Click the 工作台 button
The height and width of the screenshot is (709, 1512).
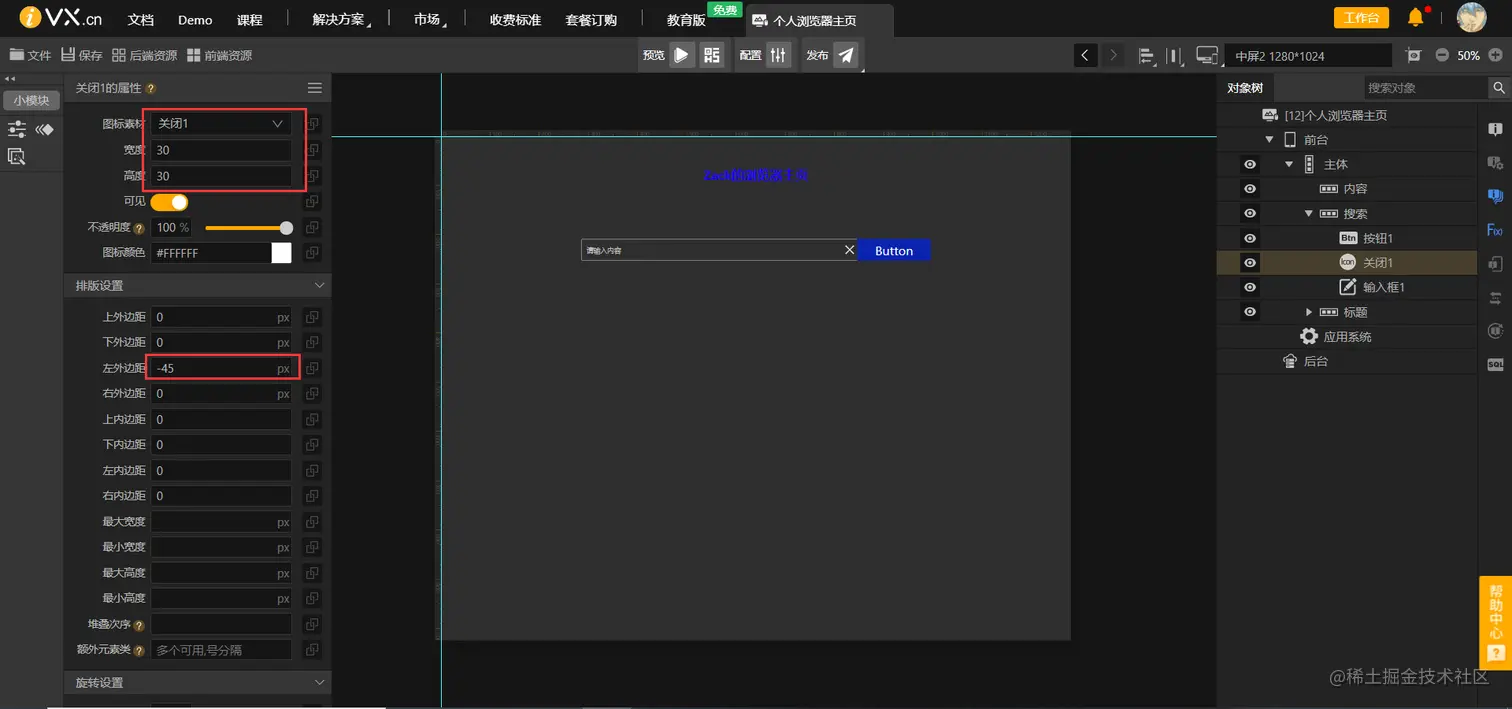[x=1361, y=17]
